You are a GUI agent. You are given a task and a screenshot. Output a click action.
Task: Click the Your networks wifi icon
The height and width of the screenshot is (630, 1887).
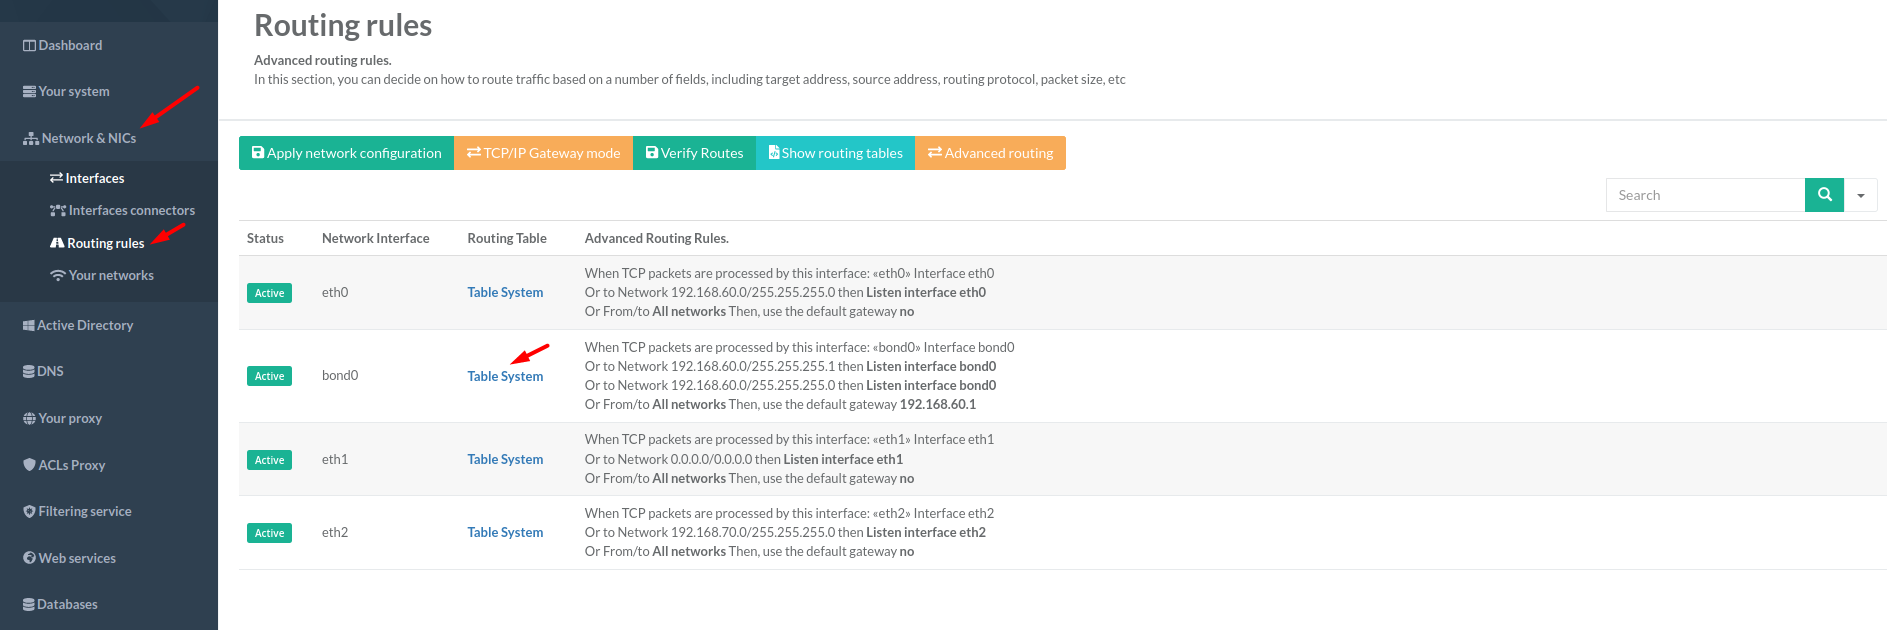point(58,276)
